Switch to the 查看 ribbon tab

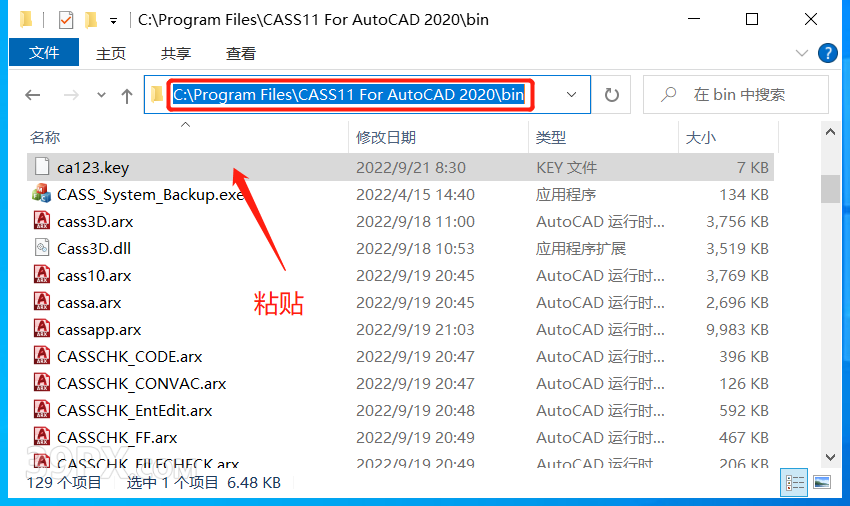coord(241,53)
